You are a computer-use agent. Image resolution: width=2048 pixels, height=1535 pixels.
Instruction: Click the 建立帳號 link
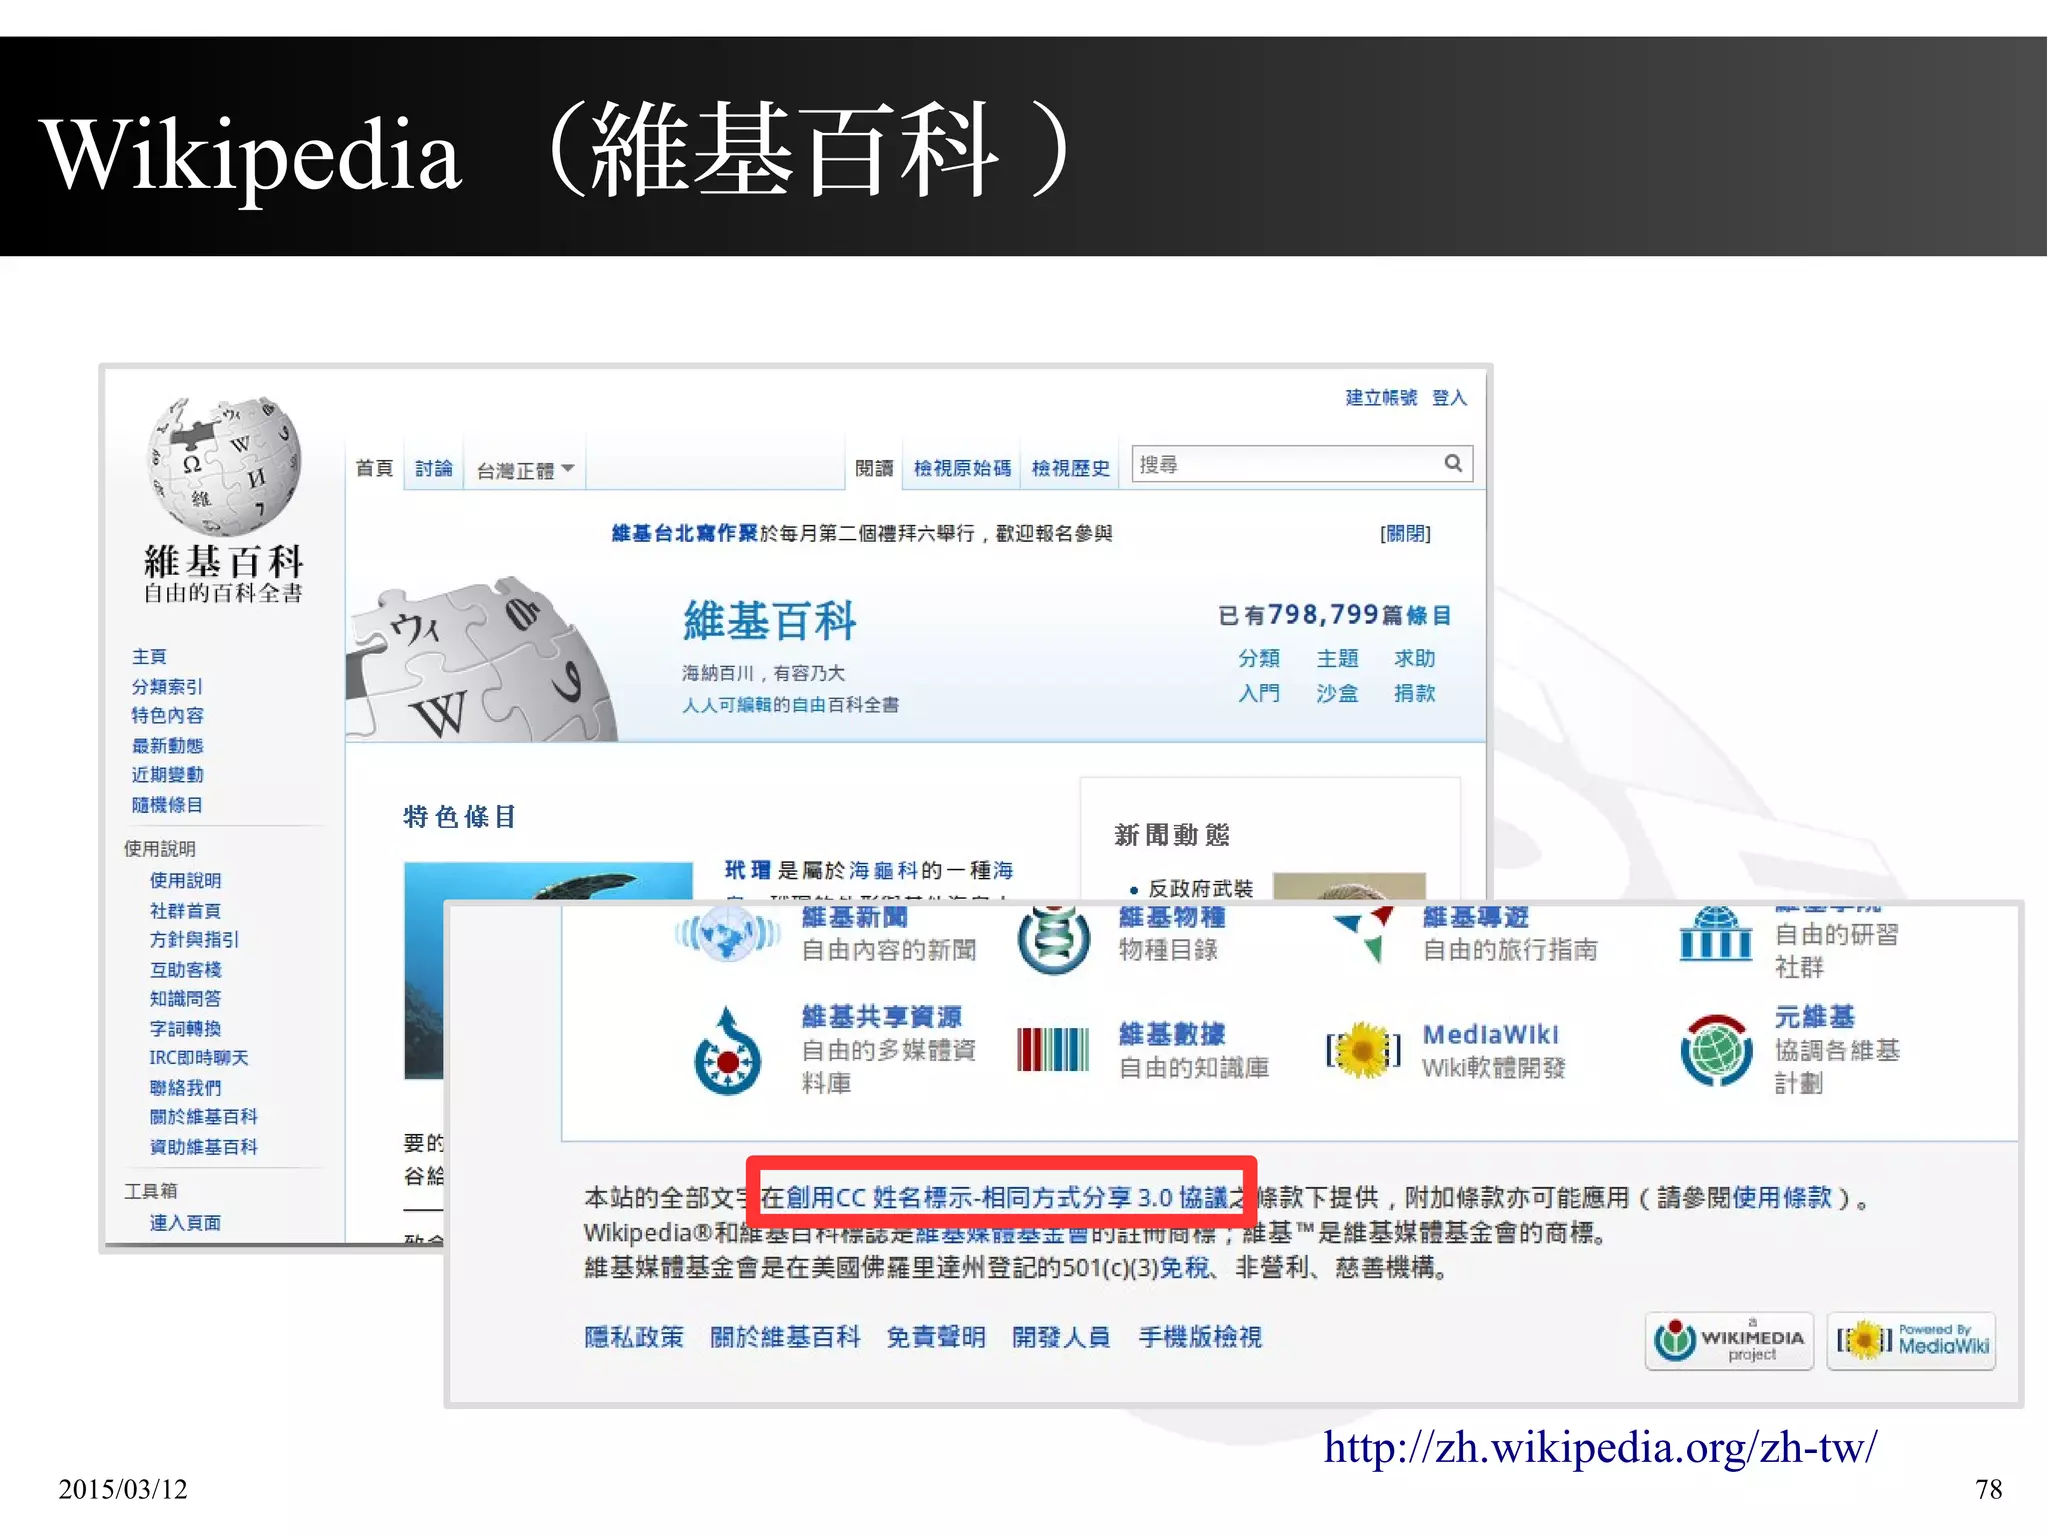(x=1380, y=398)
